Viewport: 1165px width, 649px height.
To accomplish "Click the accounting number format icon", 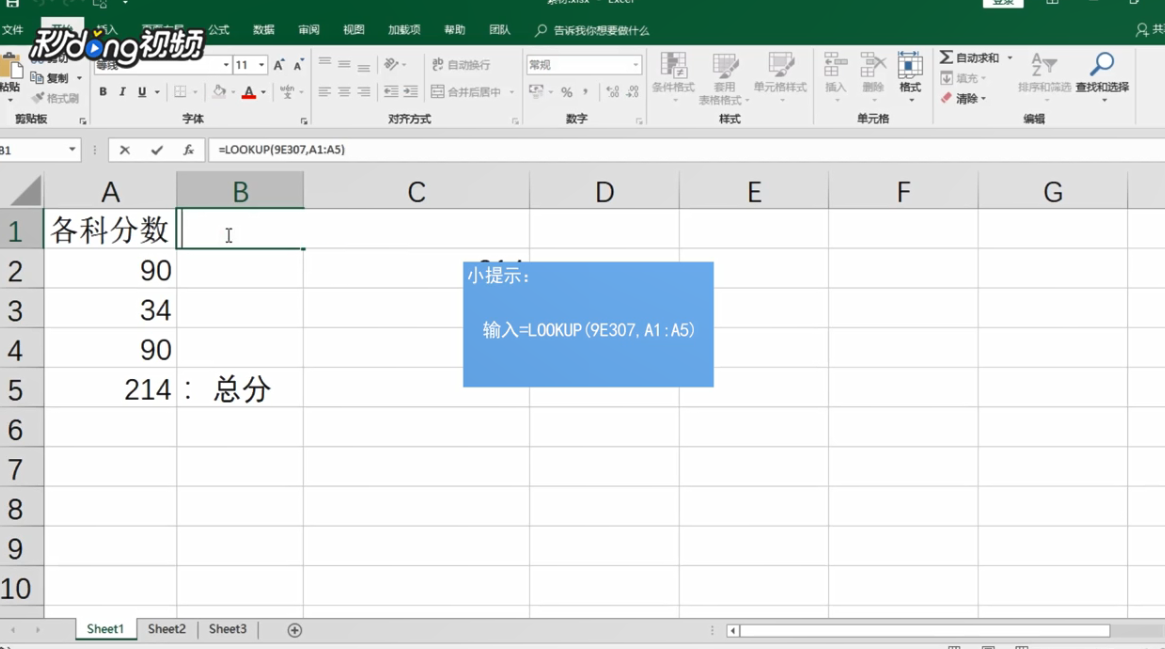I will pyautogui.click(x=536, y=92).
